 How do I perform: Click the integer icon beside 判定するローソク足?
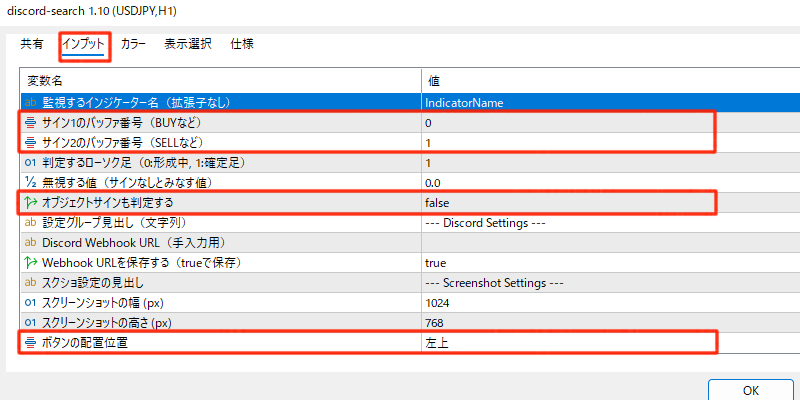point(30,162)
